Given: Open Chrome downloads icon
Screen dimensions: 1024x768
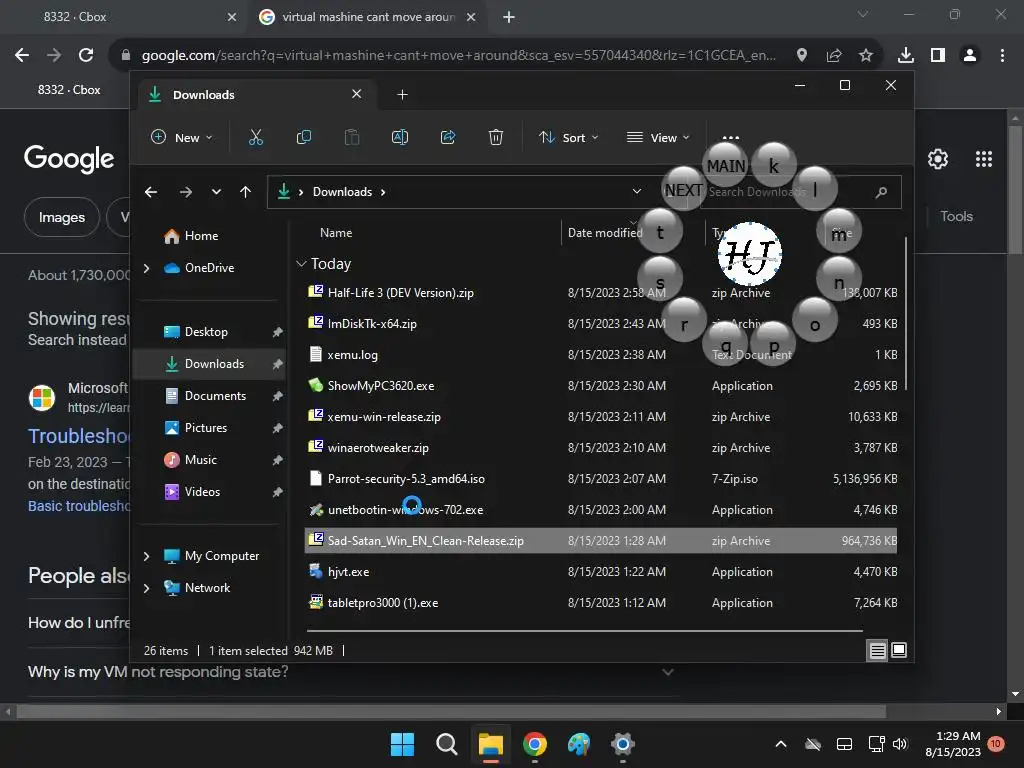Looking at the screenshot, I should pos(906,56).
